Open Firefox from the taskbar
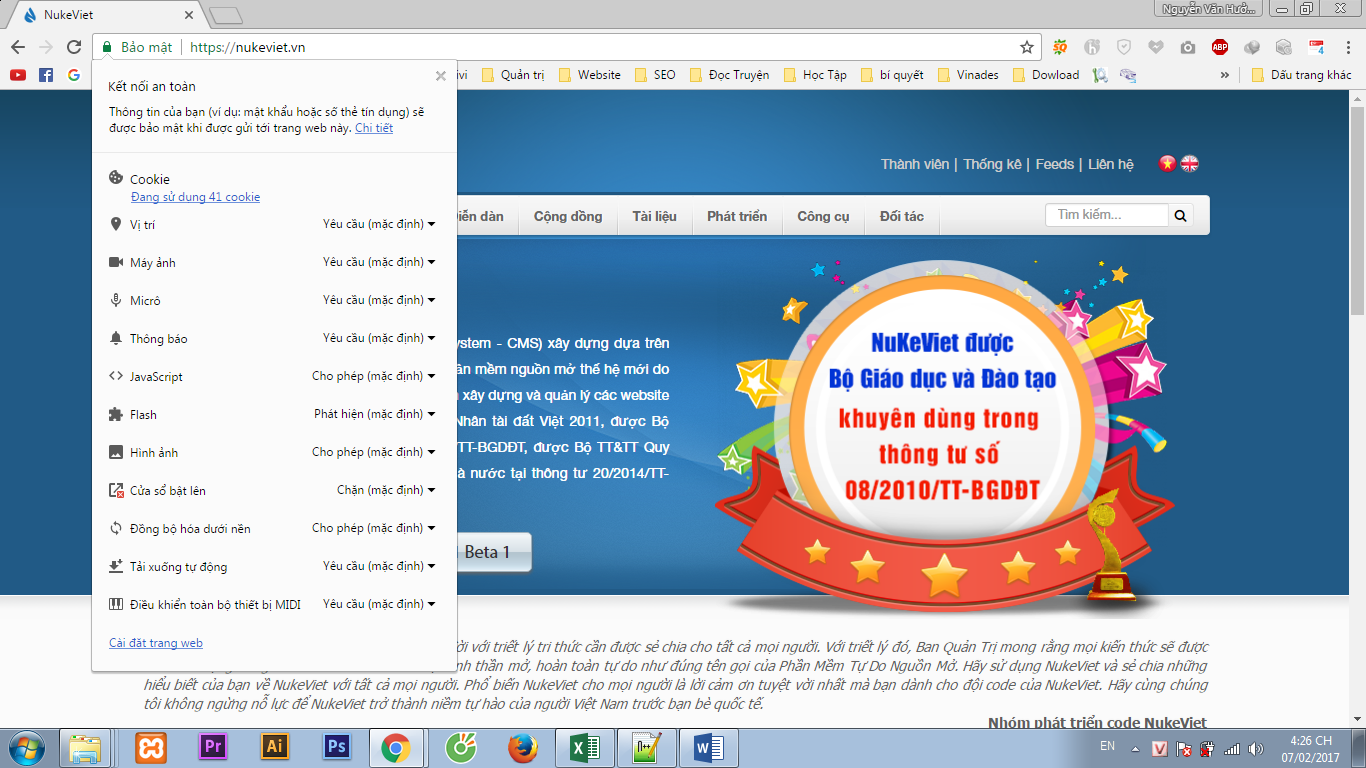The width and height of the screenshot is (1366, 768). click(522, 747)
